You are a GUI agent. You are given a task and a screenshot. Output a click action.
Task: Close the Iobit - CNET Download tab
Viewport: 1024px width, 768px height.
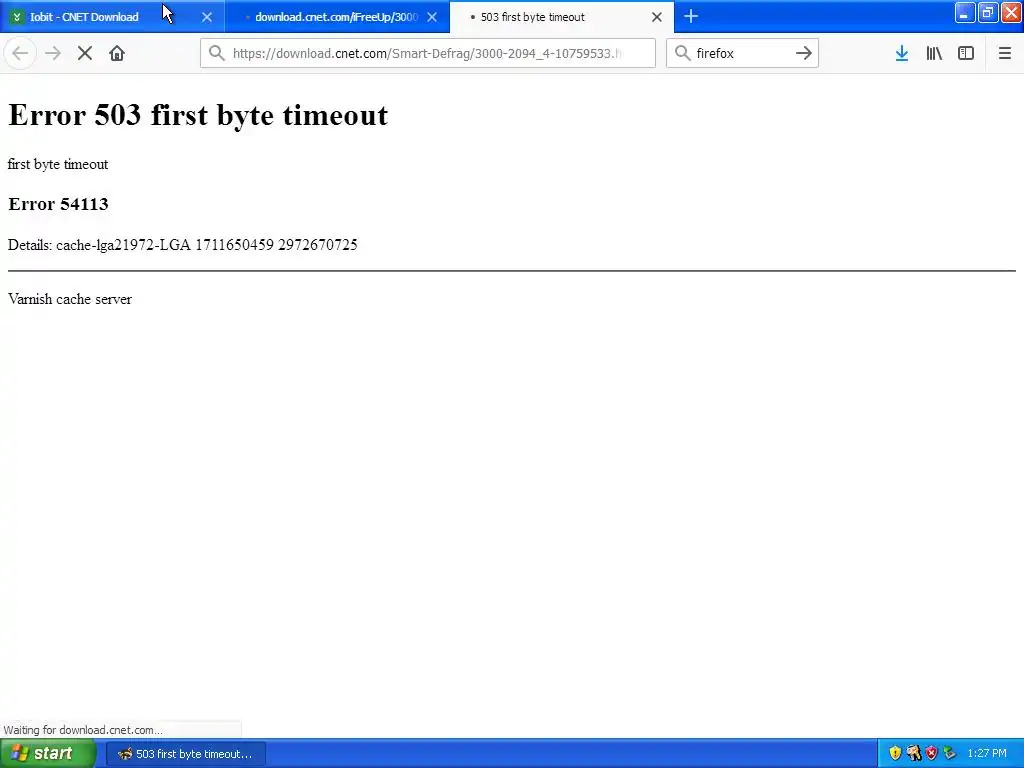pyautogui.click(x=207, y=17)
